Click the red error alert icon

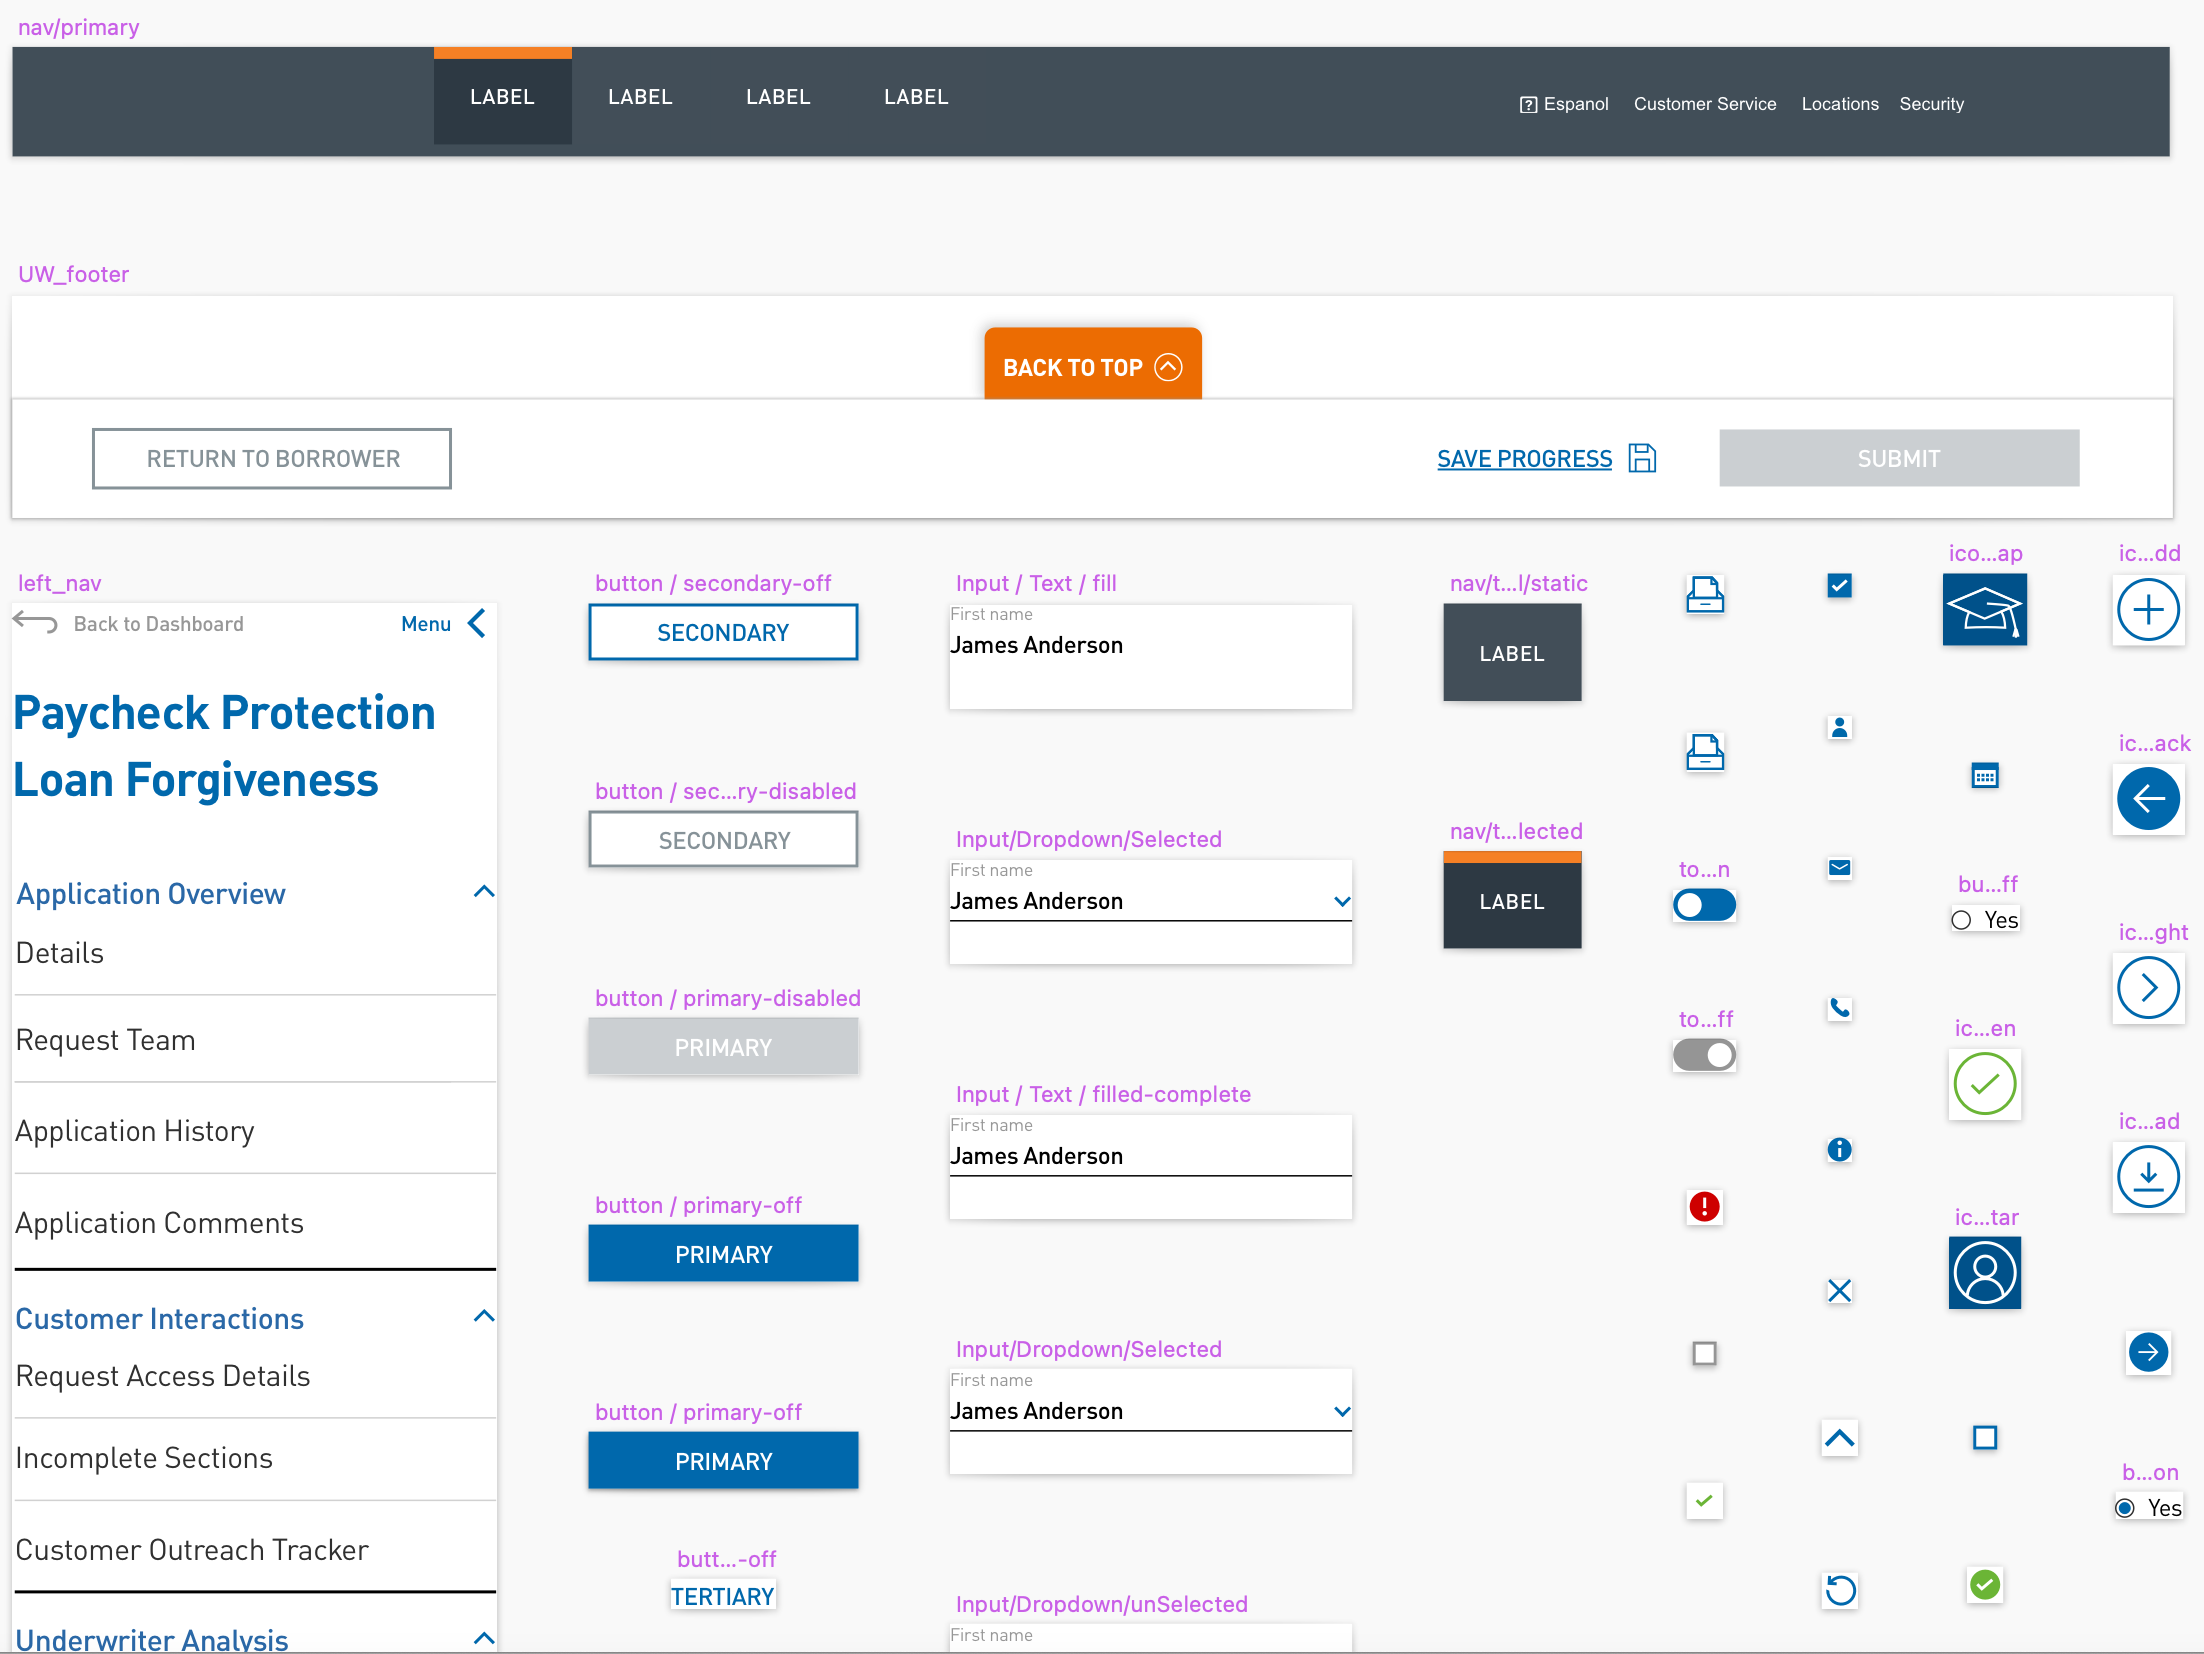1704,1206
